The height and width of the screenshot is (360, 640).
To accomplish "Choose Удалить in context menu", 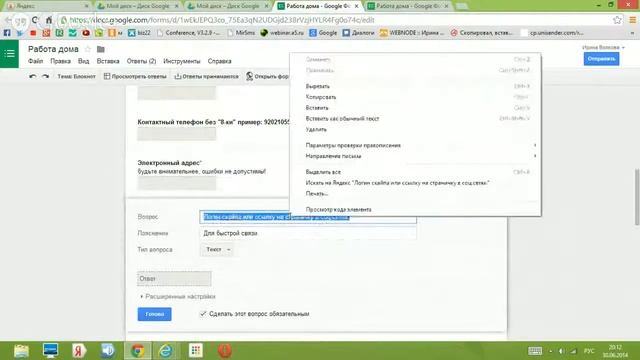I will 416,129.
